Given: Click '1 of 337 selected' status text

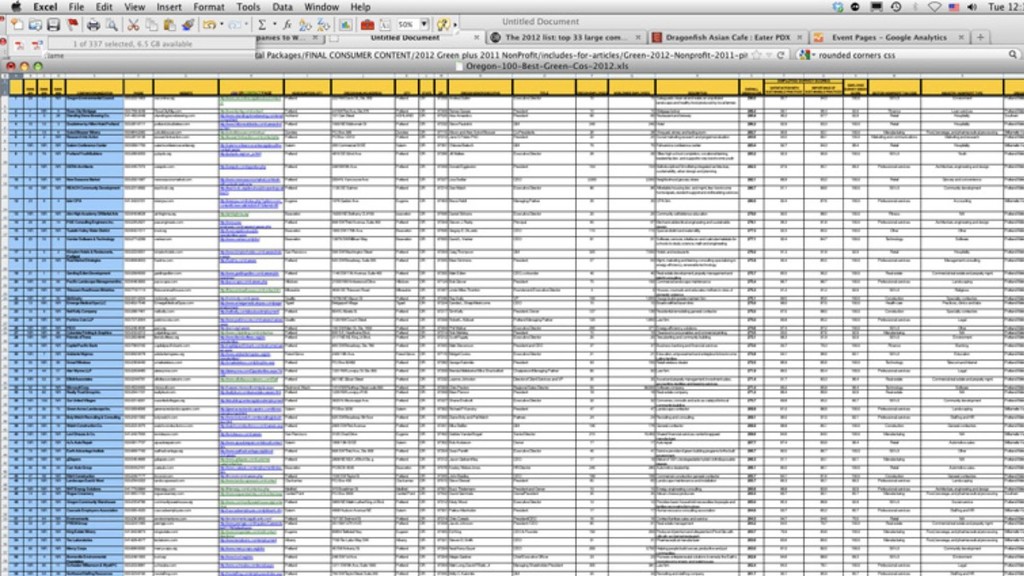Looking at the screenshot, I should pyautogui.click(x=133, y=44).
